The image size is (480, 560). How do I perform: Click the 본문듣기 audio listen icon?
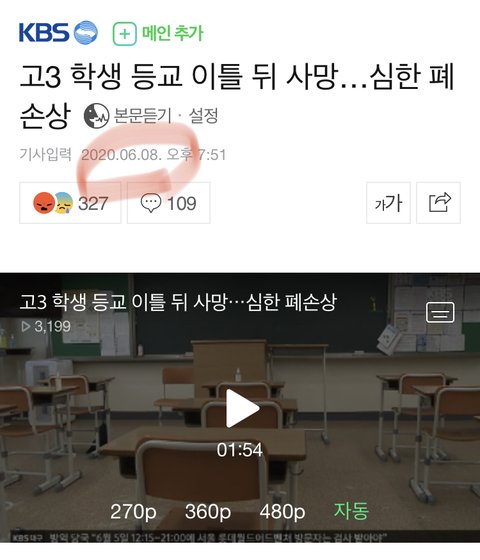[96, 116]
